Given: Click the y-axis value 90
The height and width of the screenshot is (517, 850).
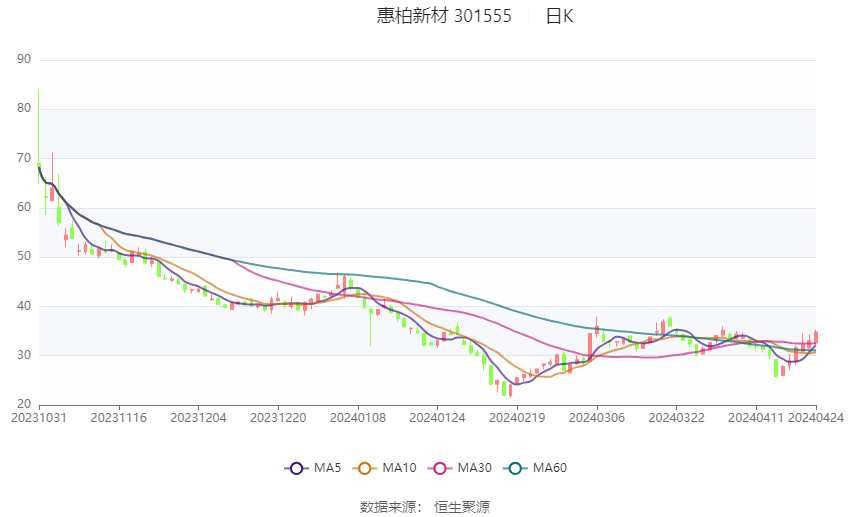Looking at the screenshot, I should click(24, 59).
